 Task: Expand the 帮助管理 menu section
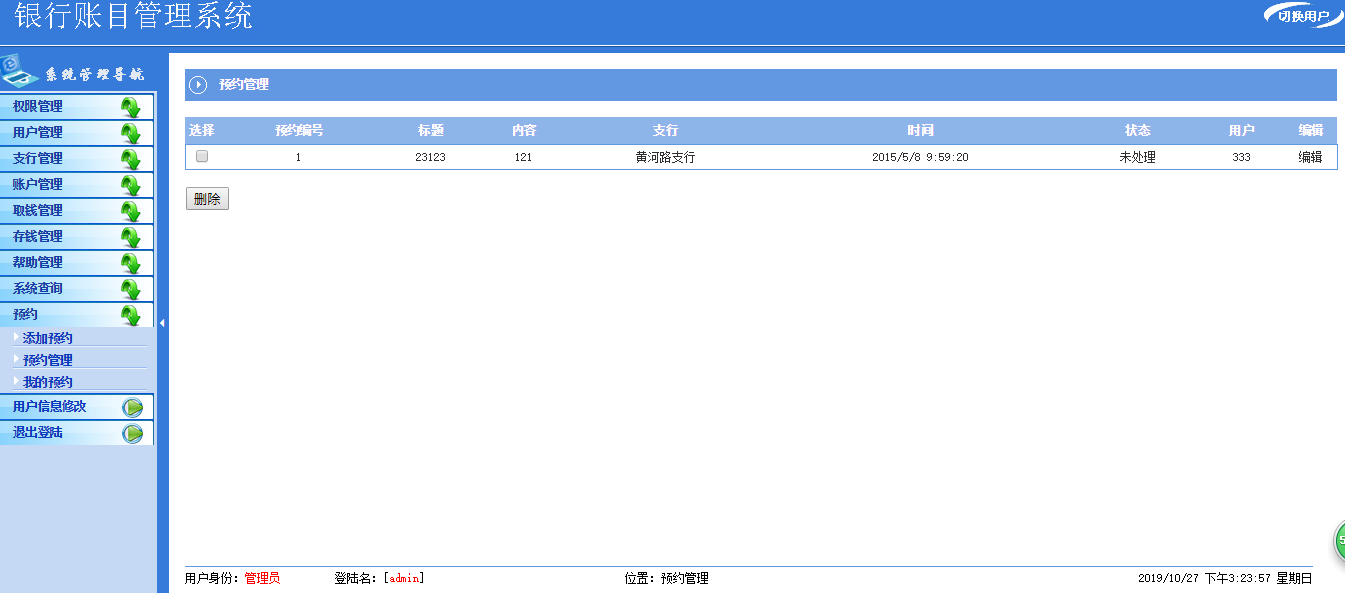point(77,262)
